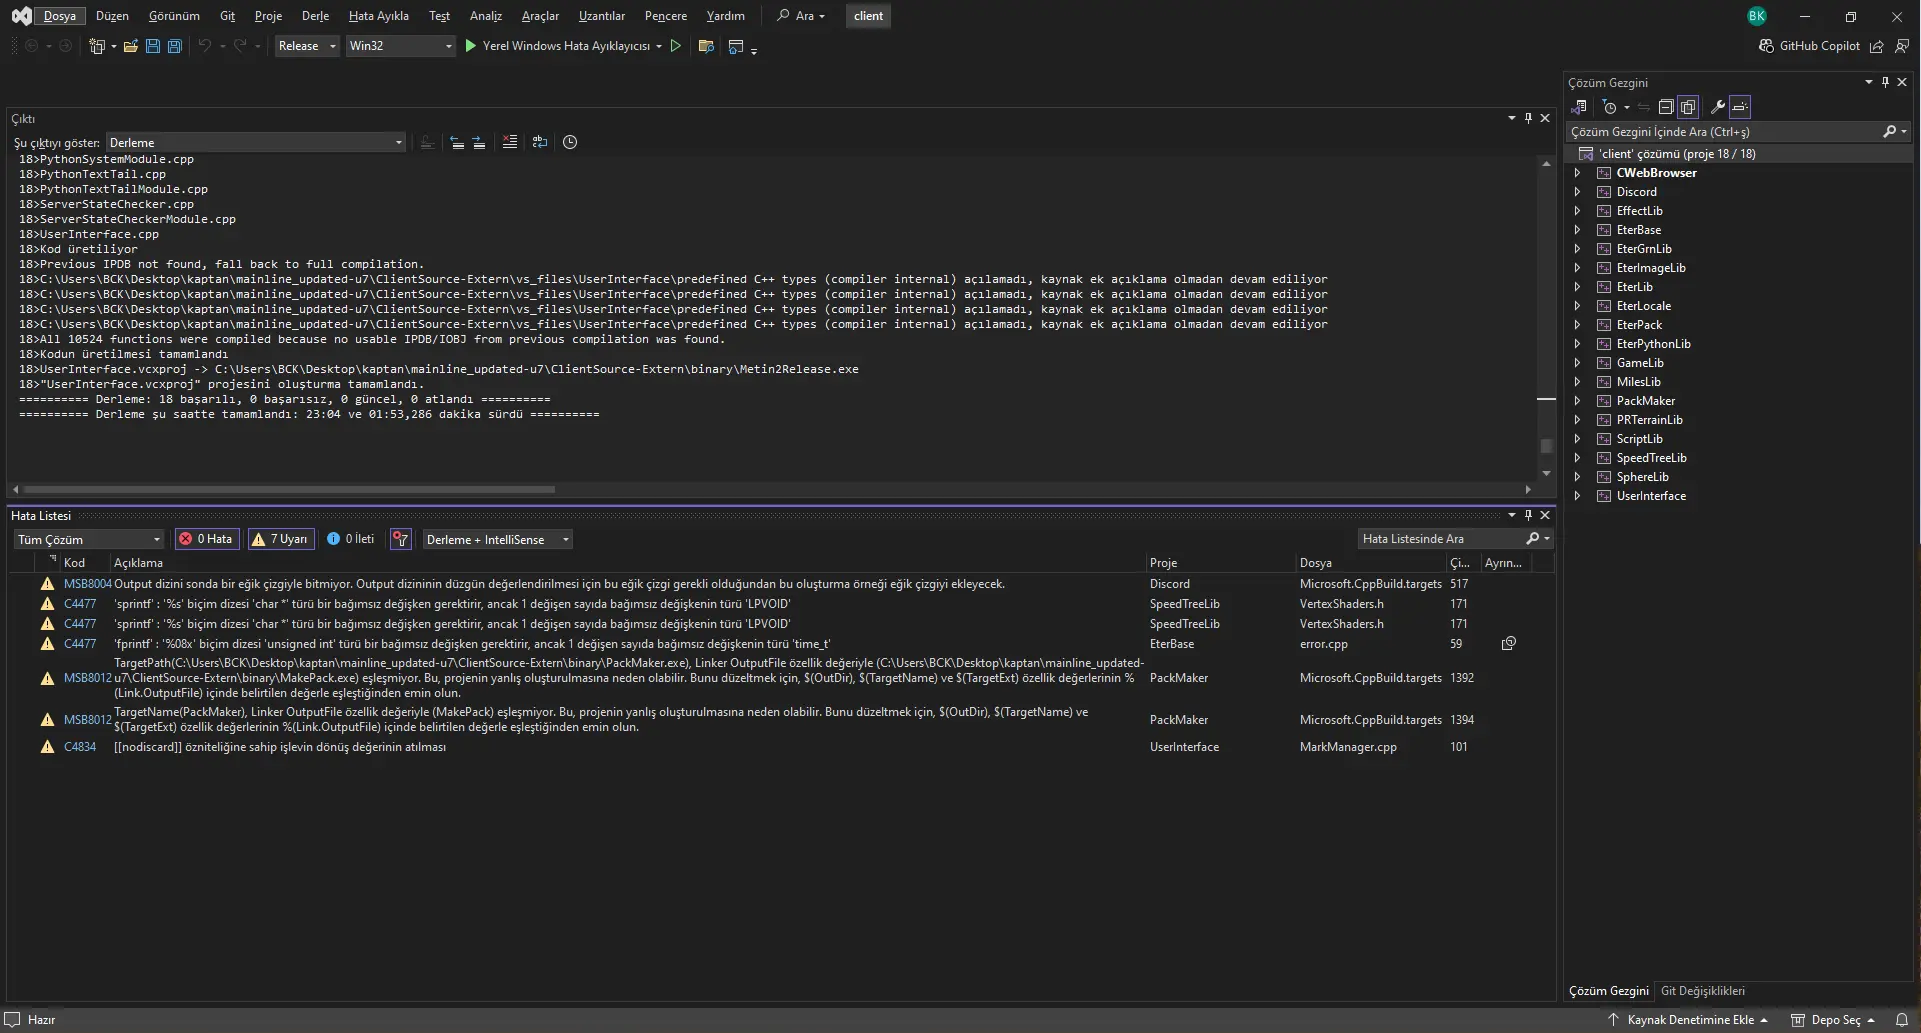Open properties wrench icon in Çözüm Gezgini
1921x1033 pixels.
(1717, 107)
